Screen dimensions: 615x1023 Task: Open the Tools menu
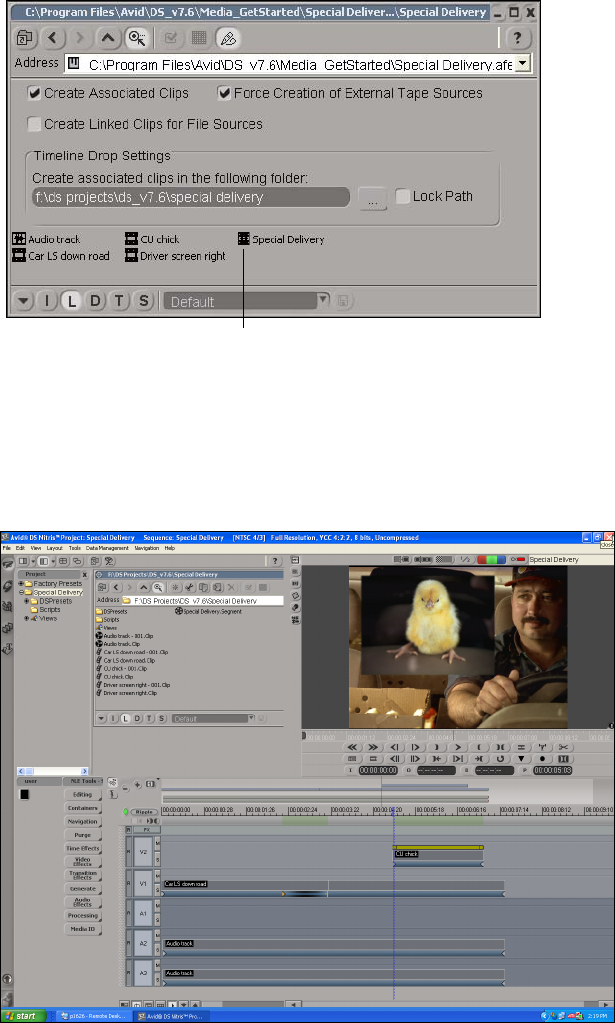pos(75,548)
